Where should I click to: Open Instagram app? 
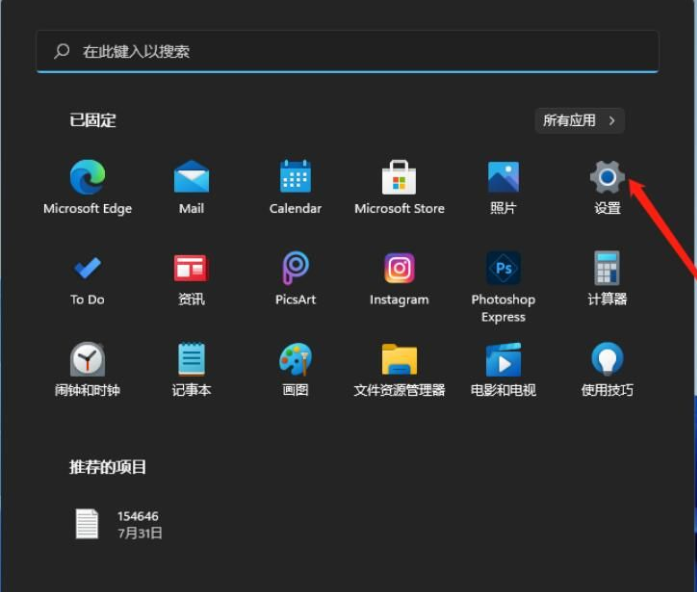(399, 270)
